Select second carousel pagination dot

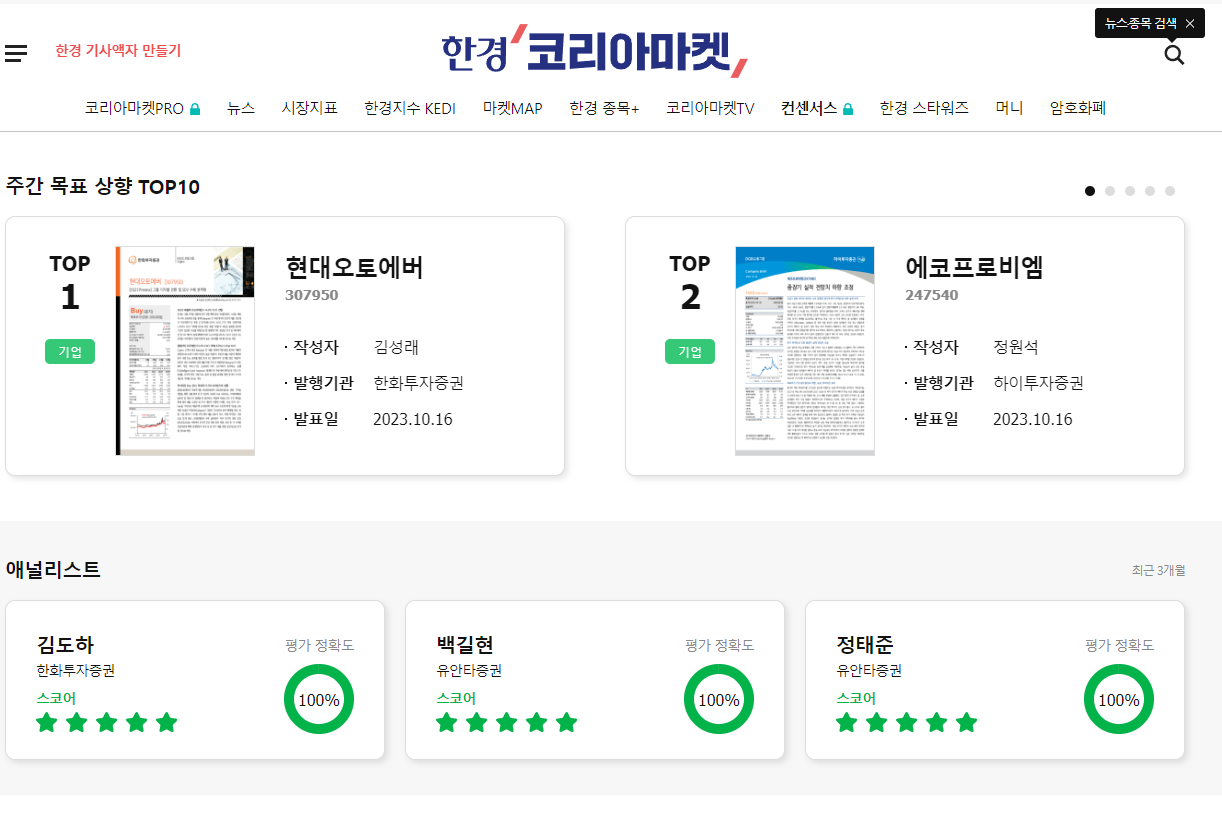point(1110,191)
